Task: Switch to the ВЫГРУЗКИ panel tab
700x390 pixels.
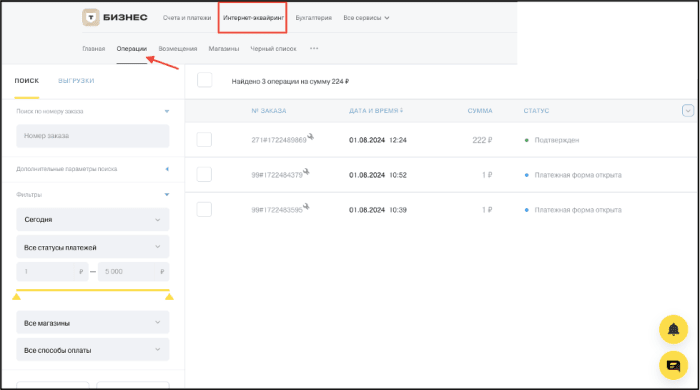Action: 76,81
